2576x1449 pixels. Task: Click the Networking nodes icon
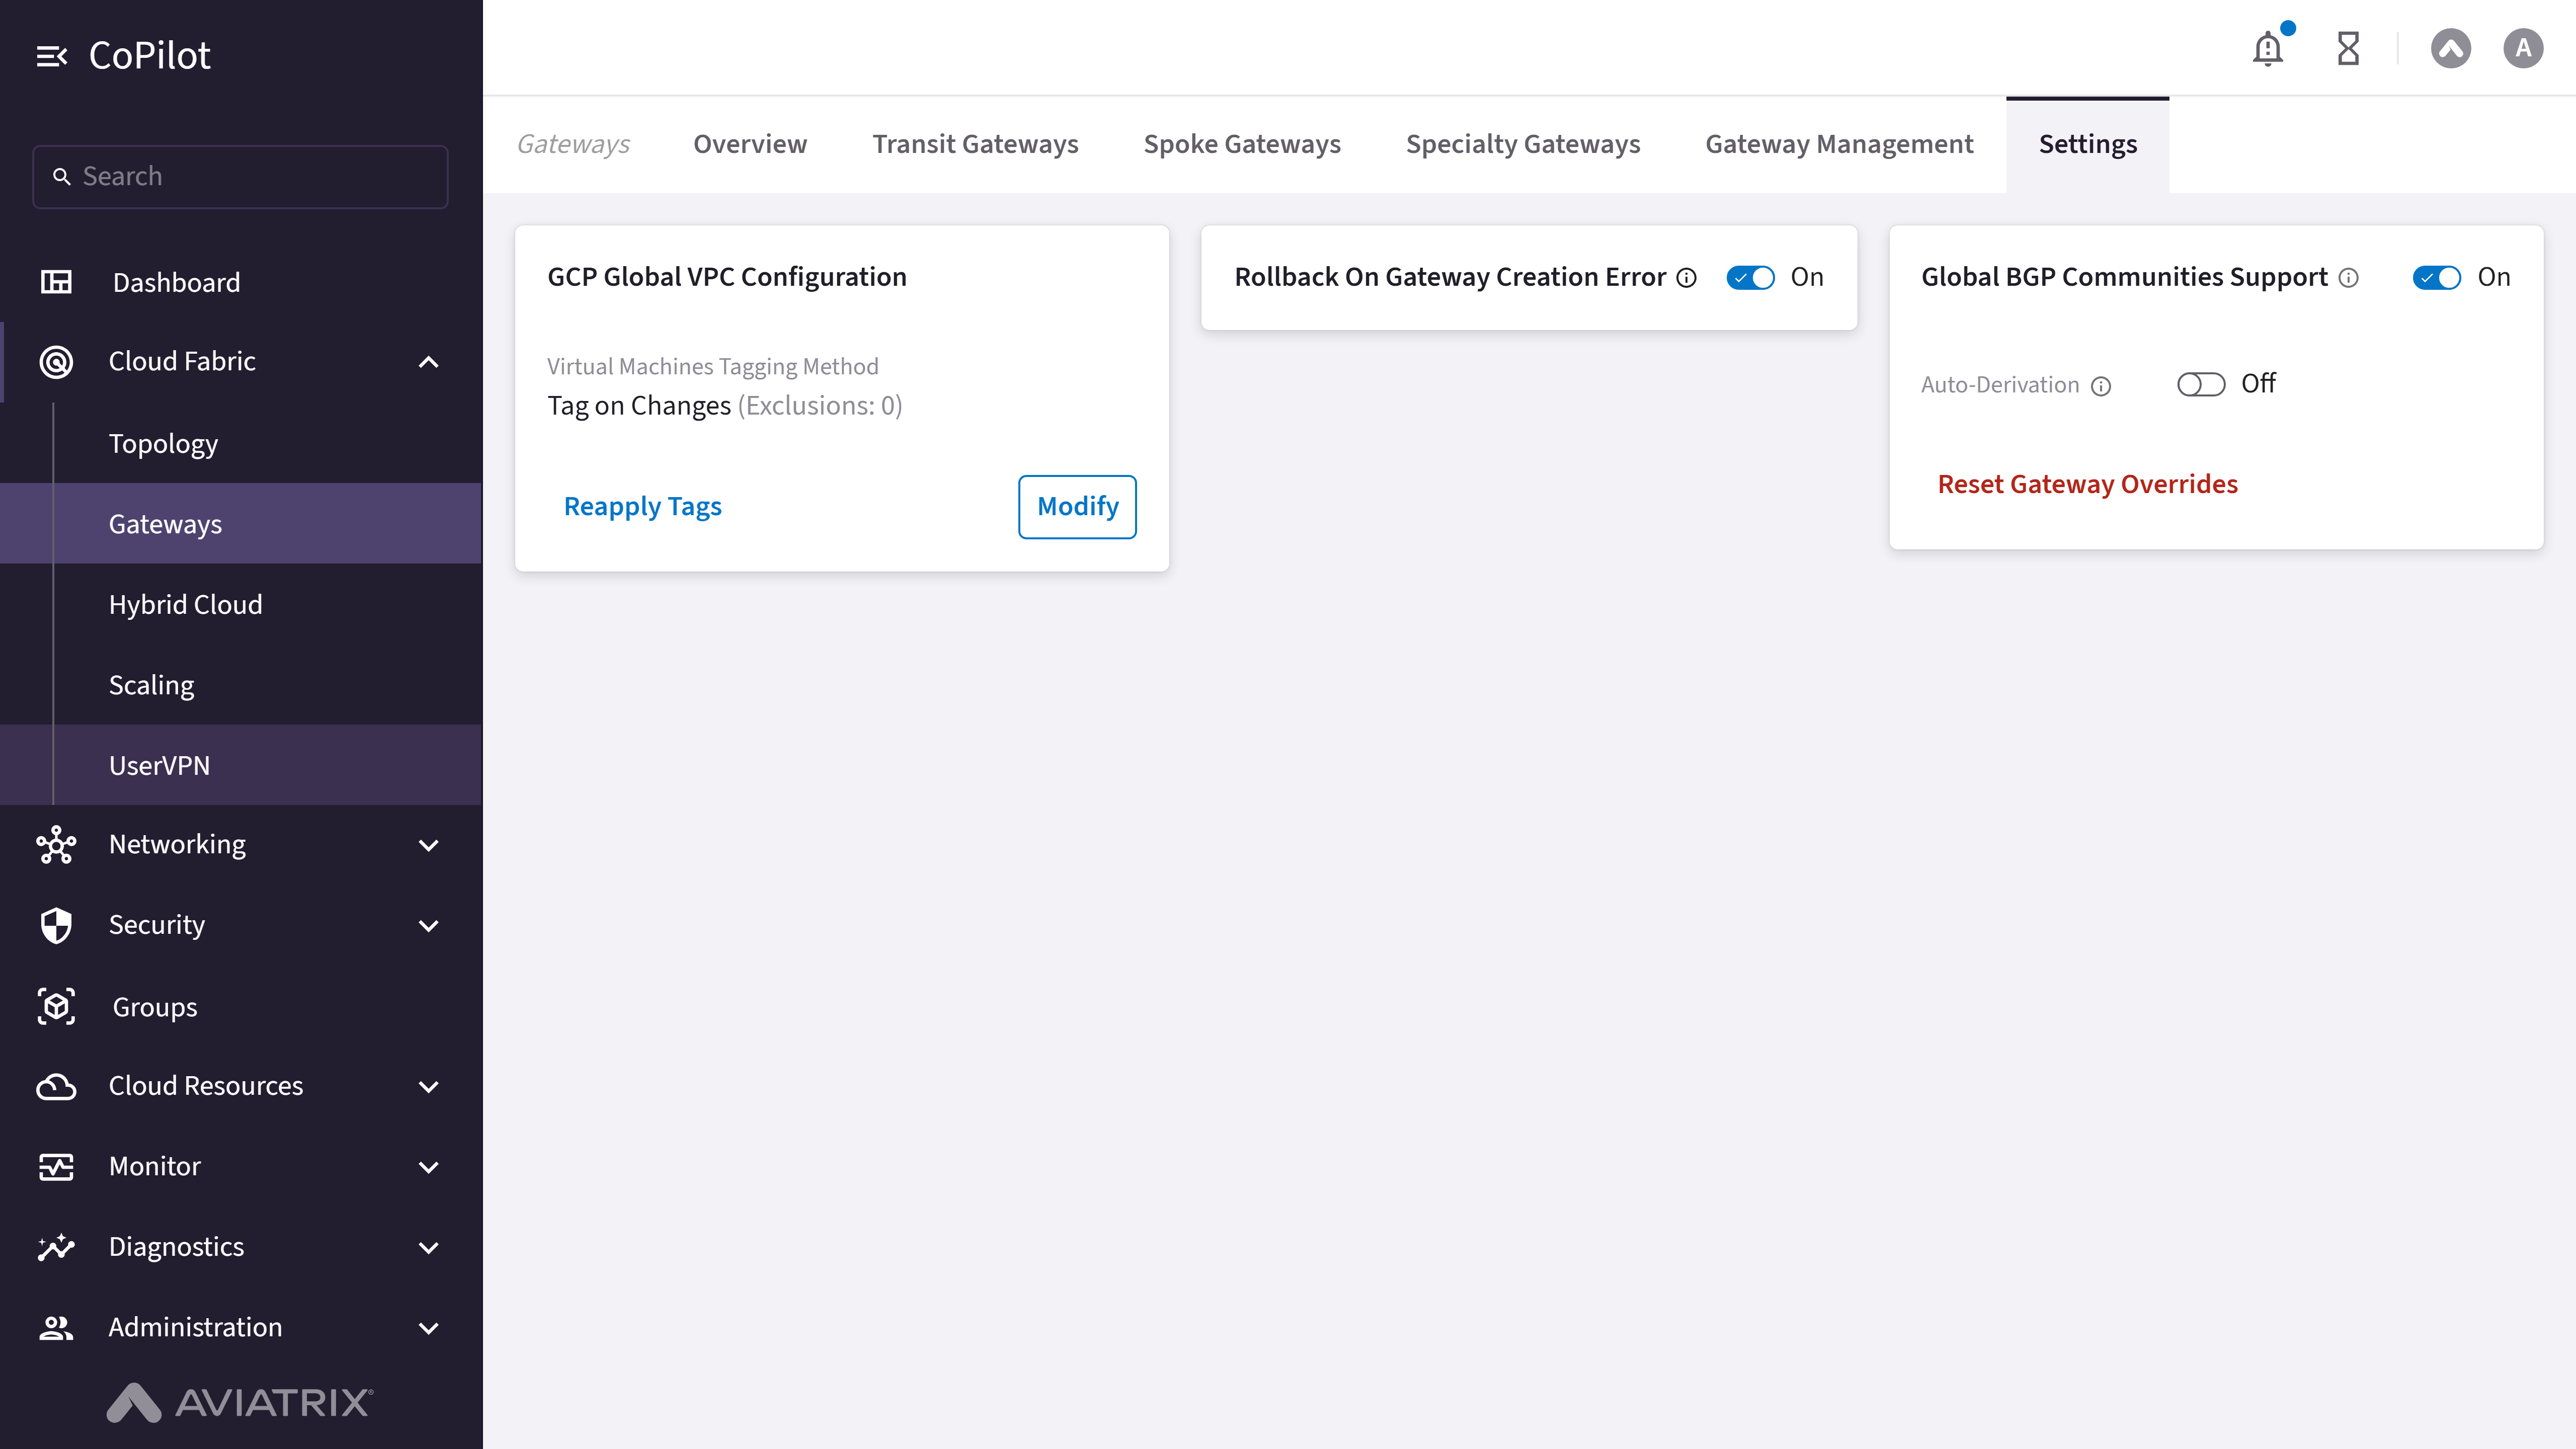tap(56, 845)
